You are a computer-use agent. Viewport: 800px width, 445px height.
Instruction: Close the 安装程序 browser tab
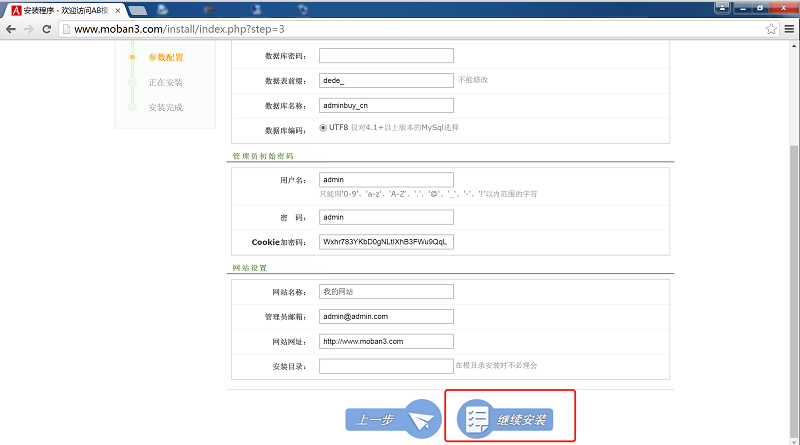[x=116, y=9]
